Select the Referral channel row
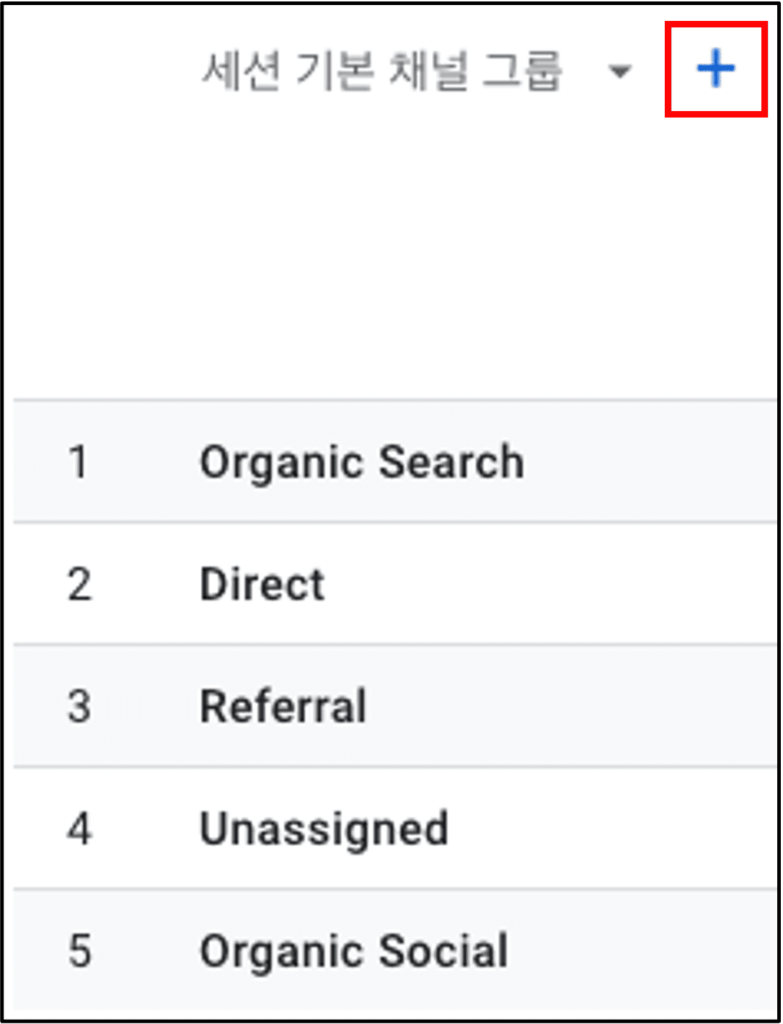Screen dimensions: 783x1024 point(395,705)
